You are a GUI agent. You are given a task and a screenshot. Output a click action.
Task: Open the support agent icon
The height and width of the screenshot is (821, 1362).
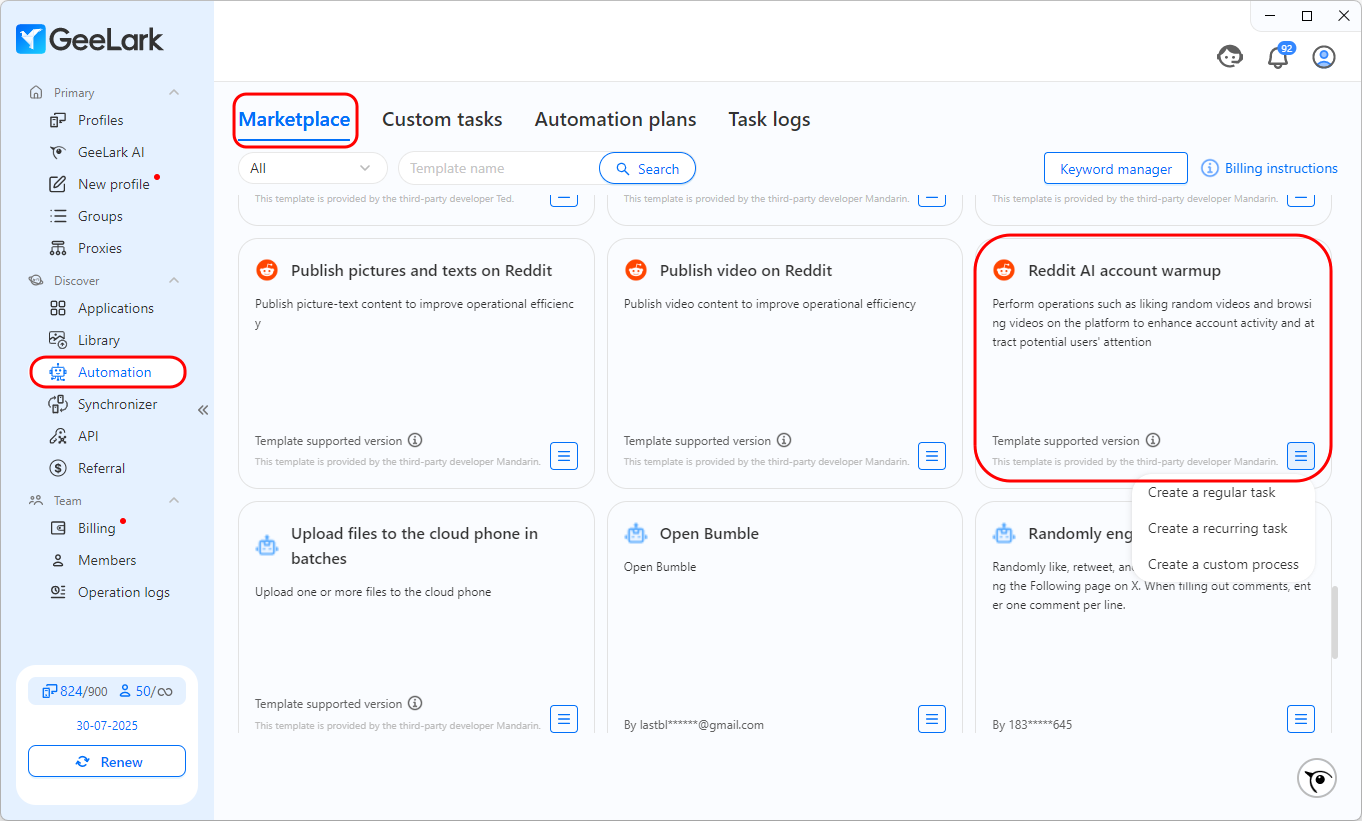(x=1230, y=57)
